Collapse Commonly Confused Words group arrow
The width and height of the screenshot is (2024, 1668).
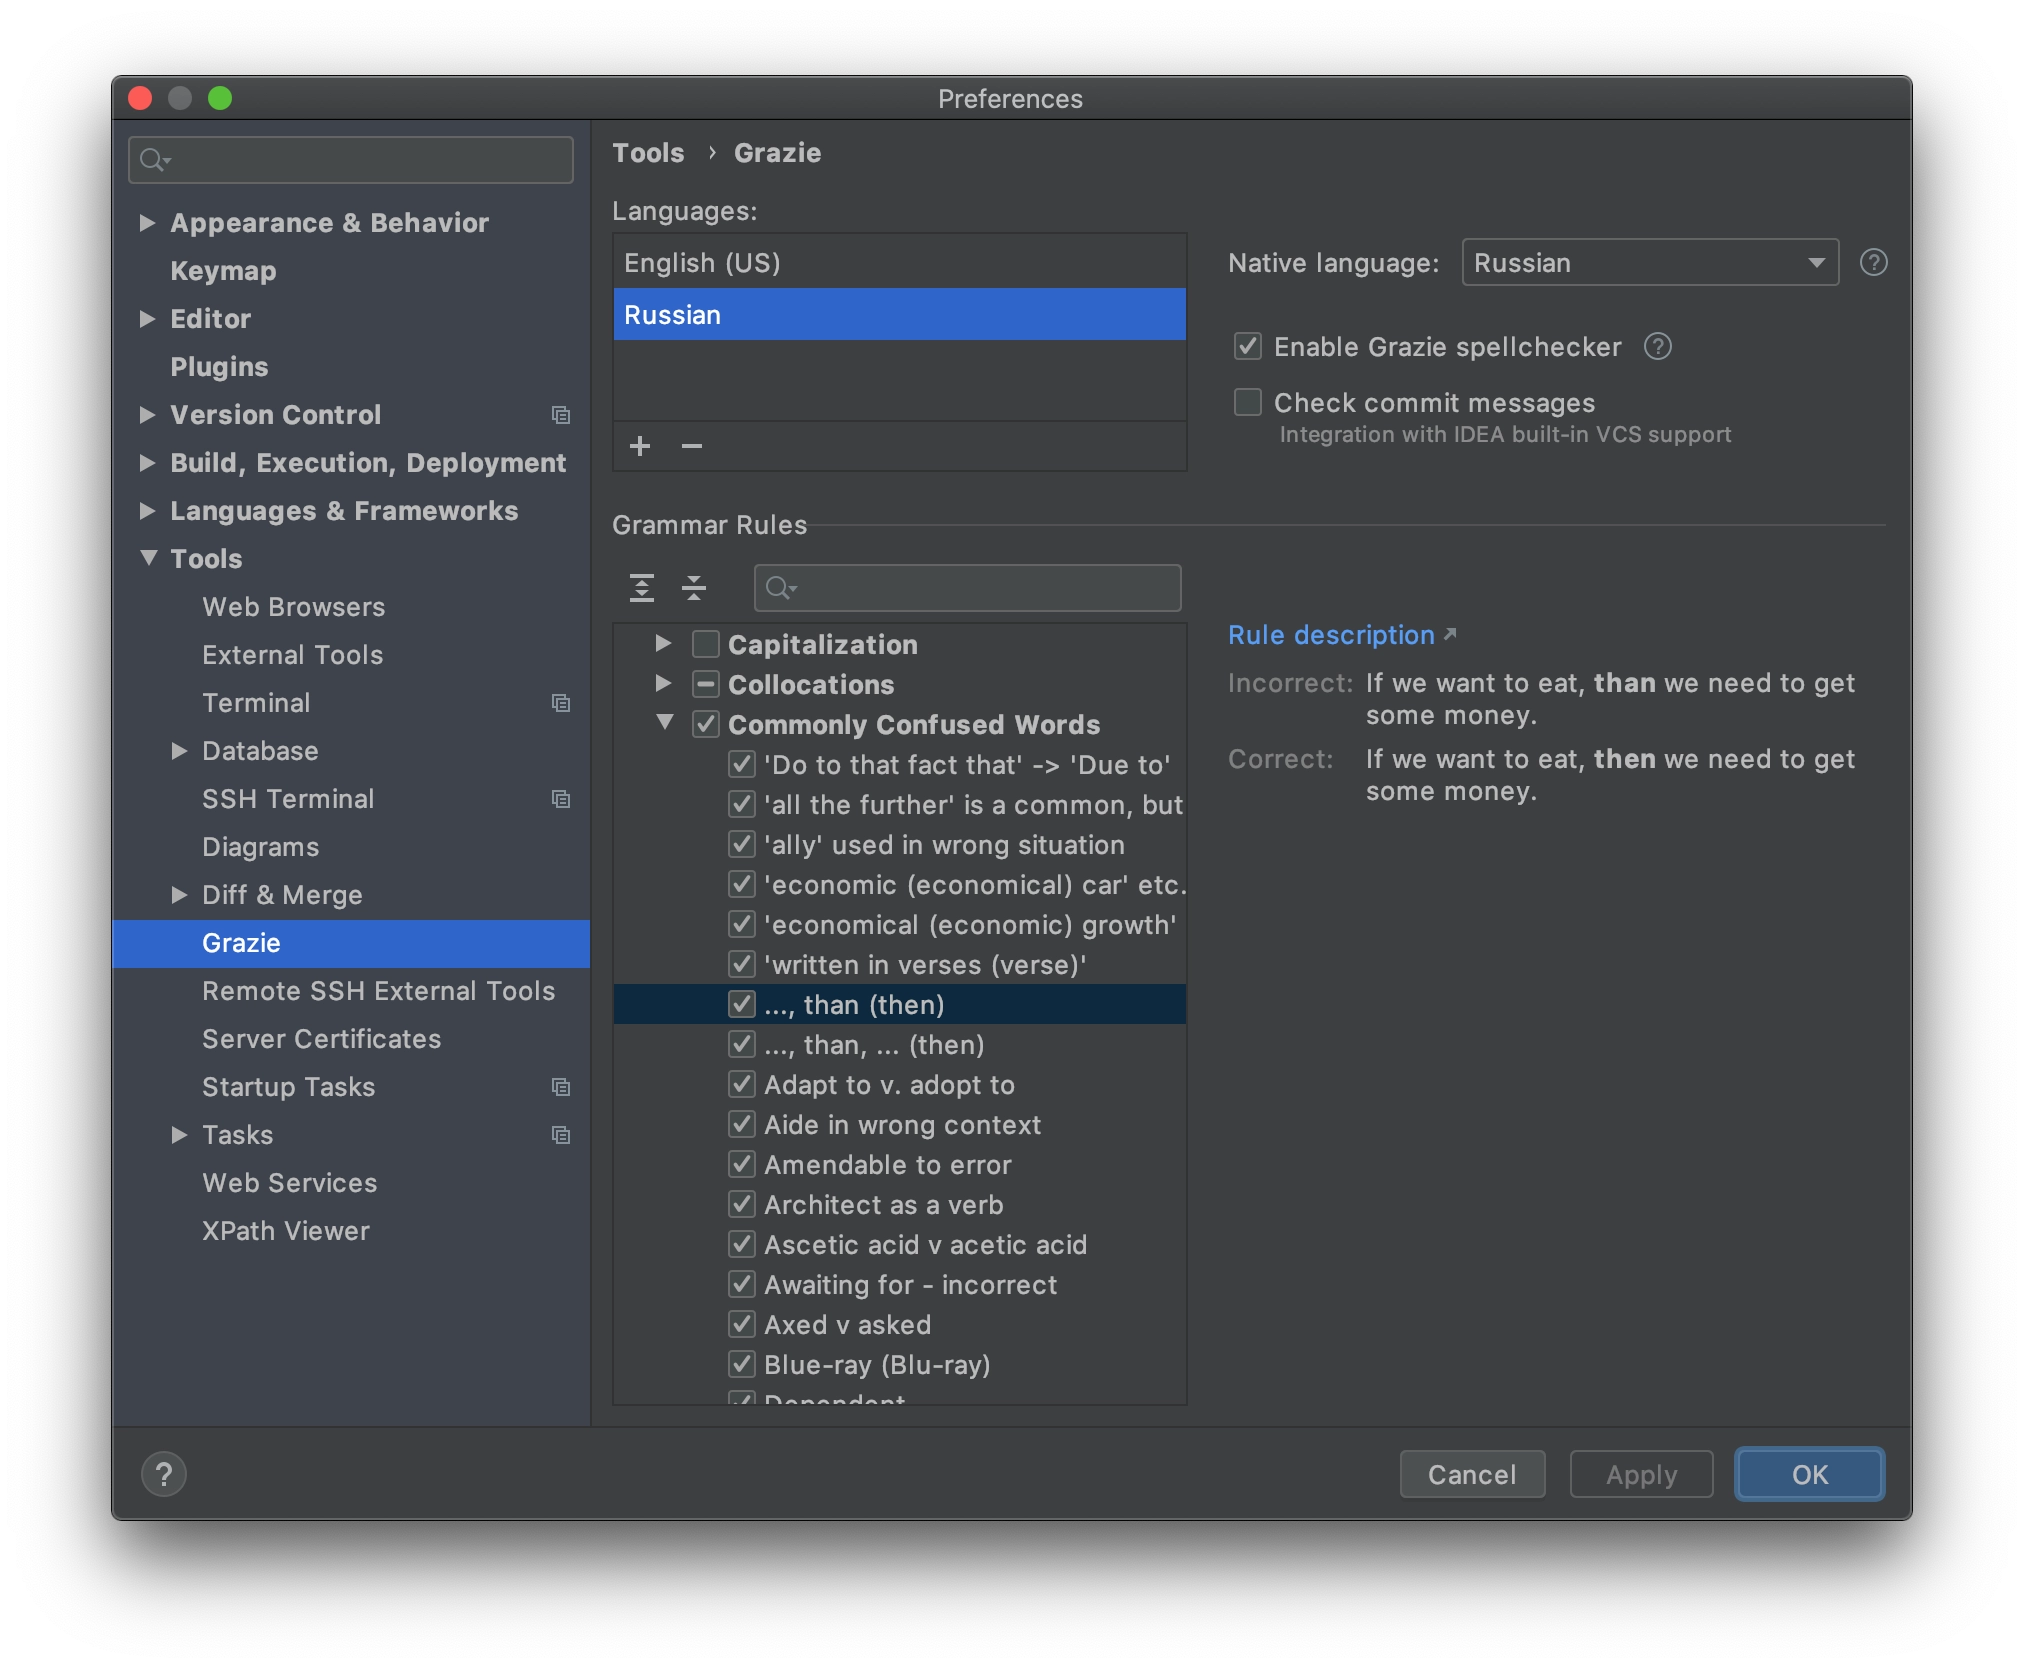pyautogui.click(x=665, y=722)
